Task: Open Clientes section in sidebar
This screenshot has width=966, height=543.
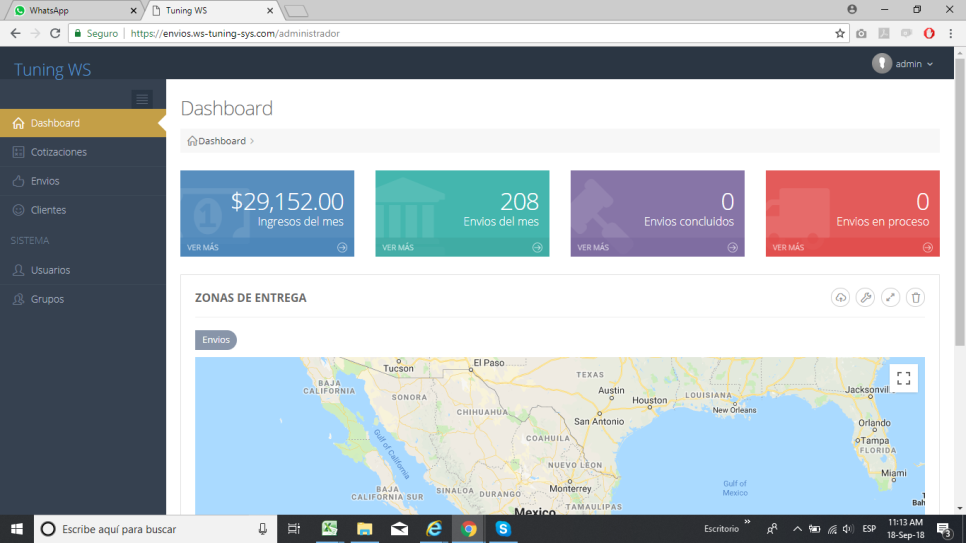Action: tap(48, 210)
